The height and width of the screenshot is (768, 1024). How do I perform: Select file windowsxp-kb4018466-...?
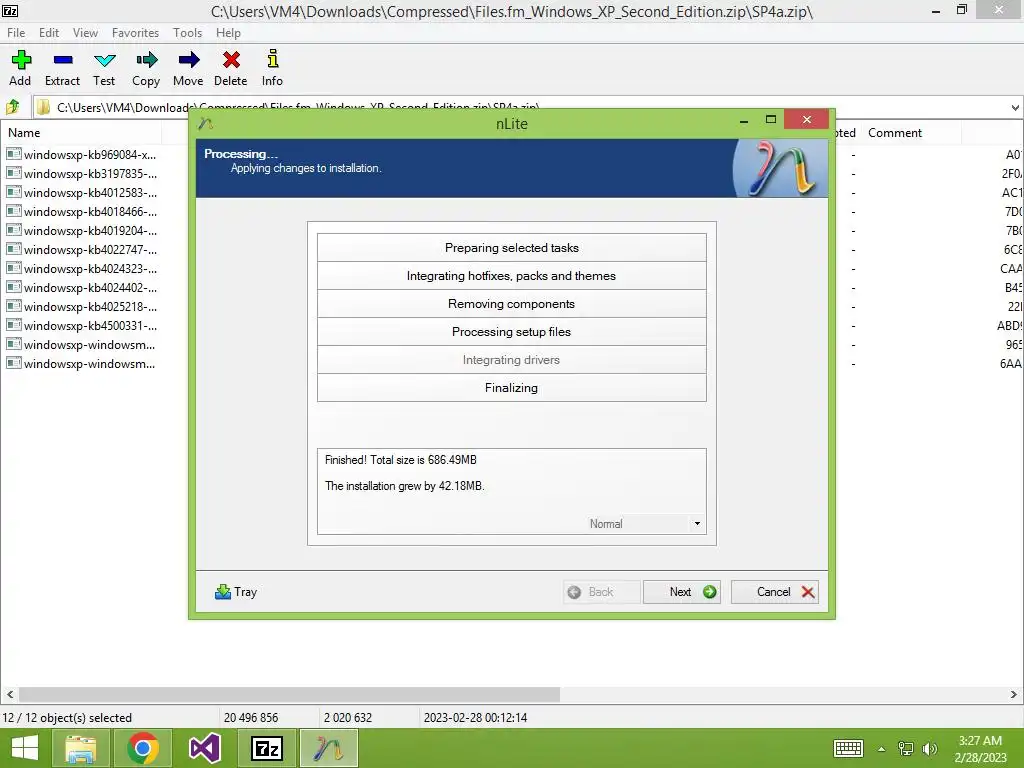click(90, 212)
